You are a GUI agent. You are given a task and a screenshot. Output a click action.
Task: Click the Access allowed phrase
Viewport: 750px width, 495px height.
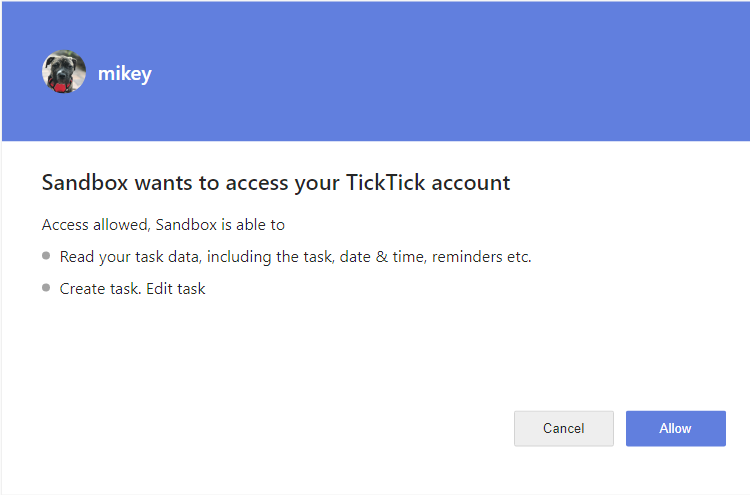(96, 225)
